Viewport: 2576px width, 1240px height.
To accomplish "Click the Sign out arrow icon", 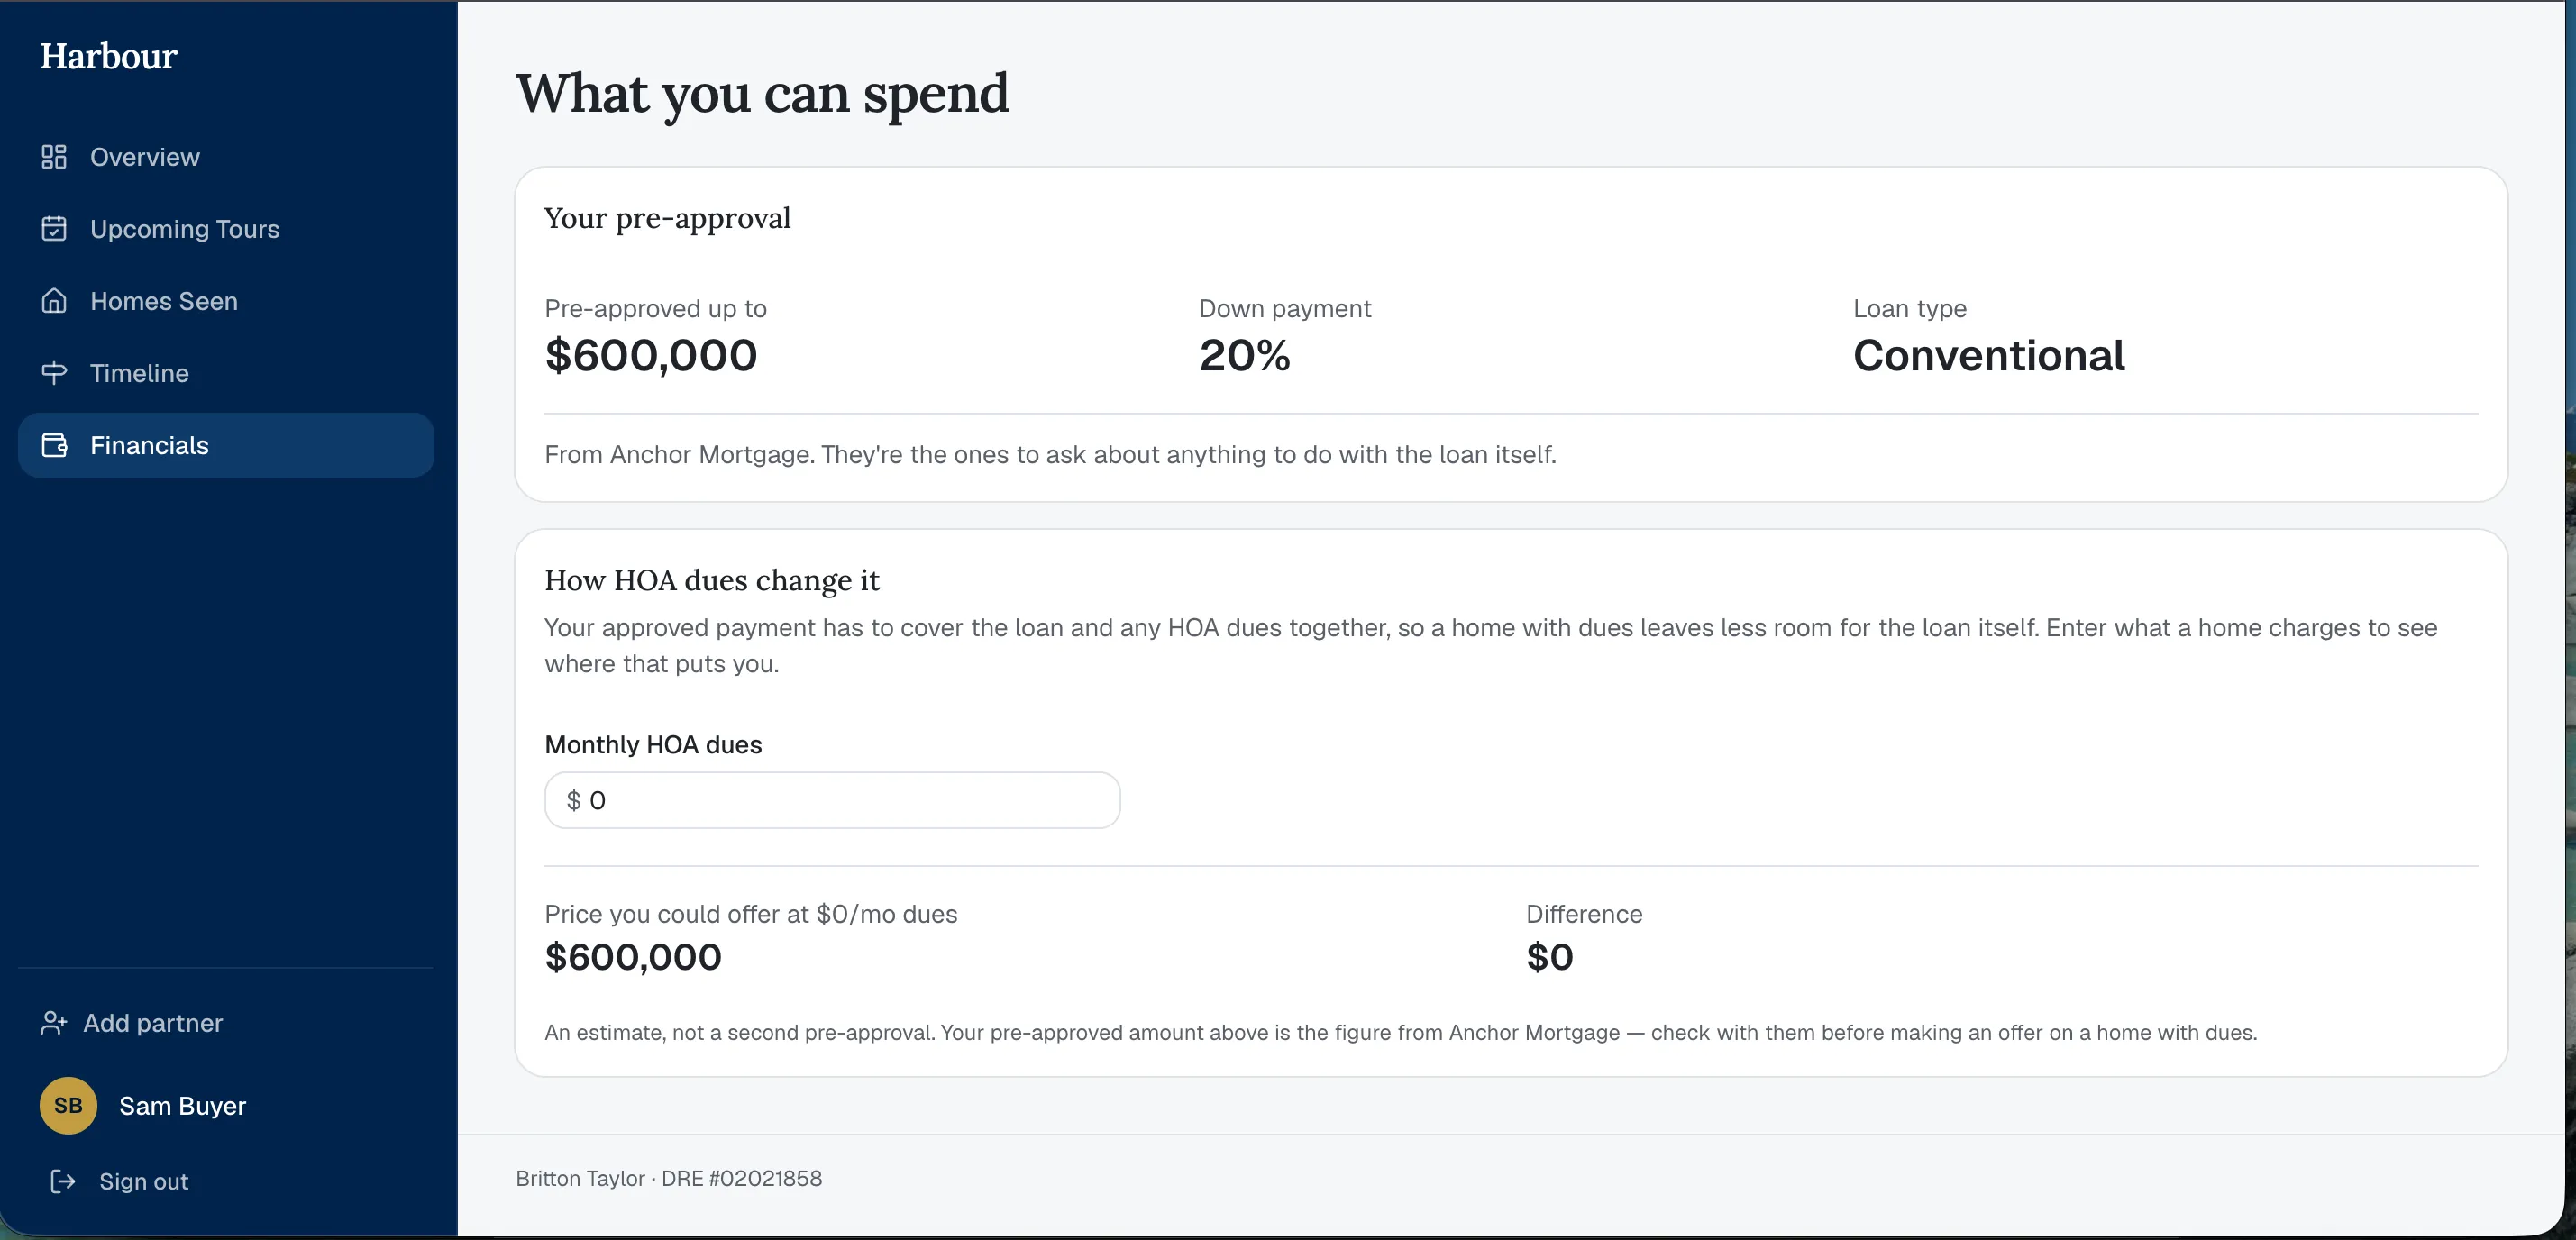I will point(63,1181).
